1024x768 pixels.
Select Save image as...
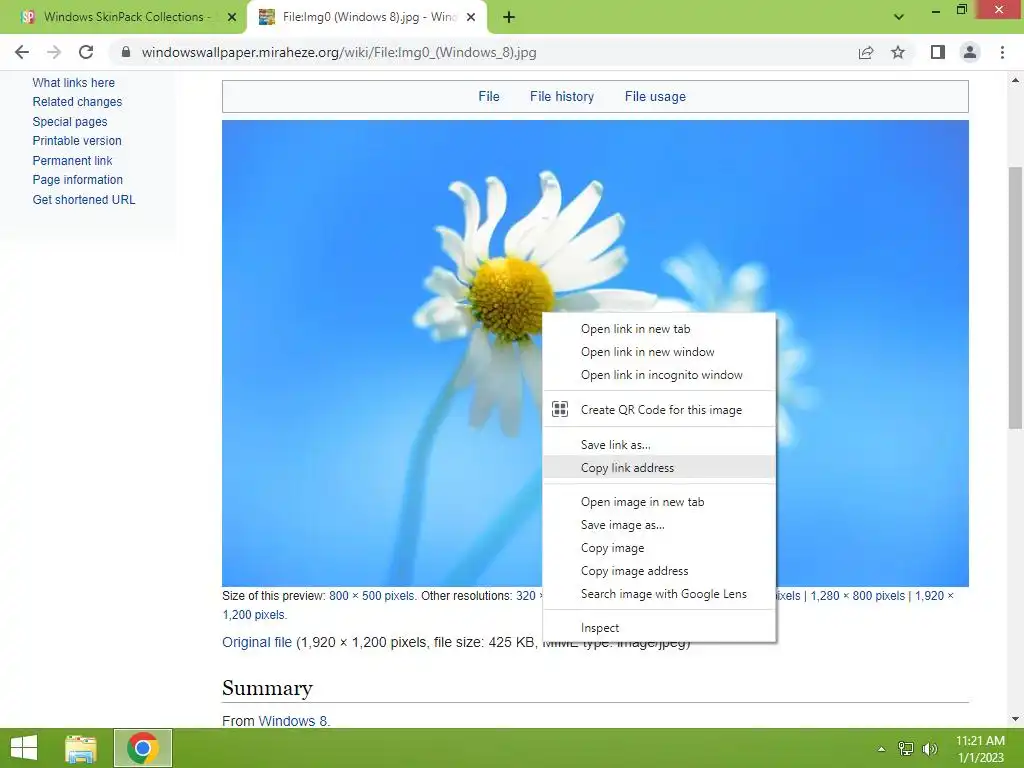coord(659,525)
